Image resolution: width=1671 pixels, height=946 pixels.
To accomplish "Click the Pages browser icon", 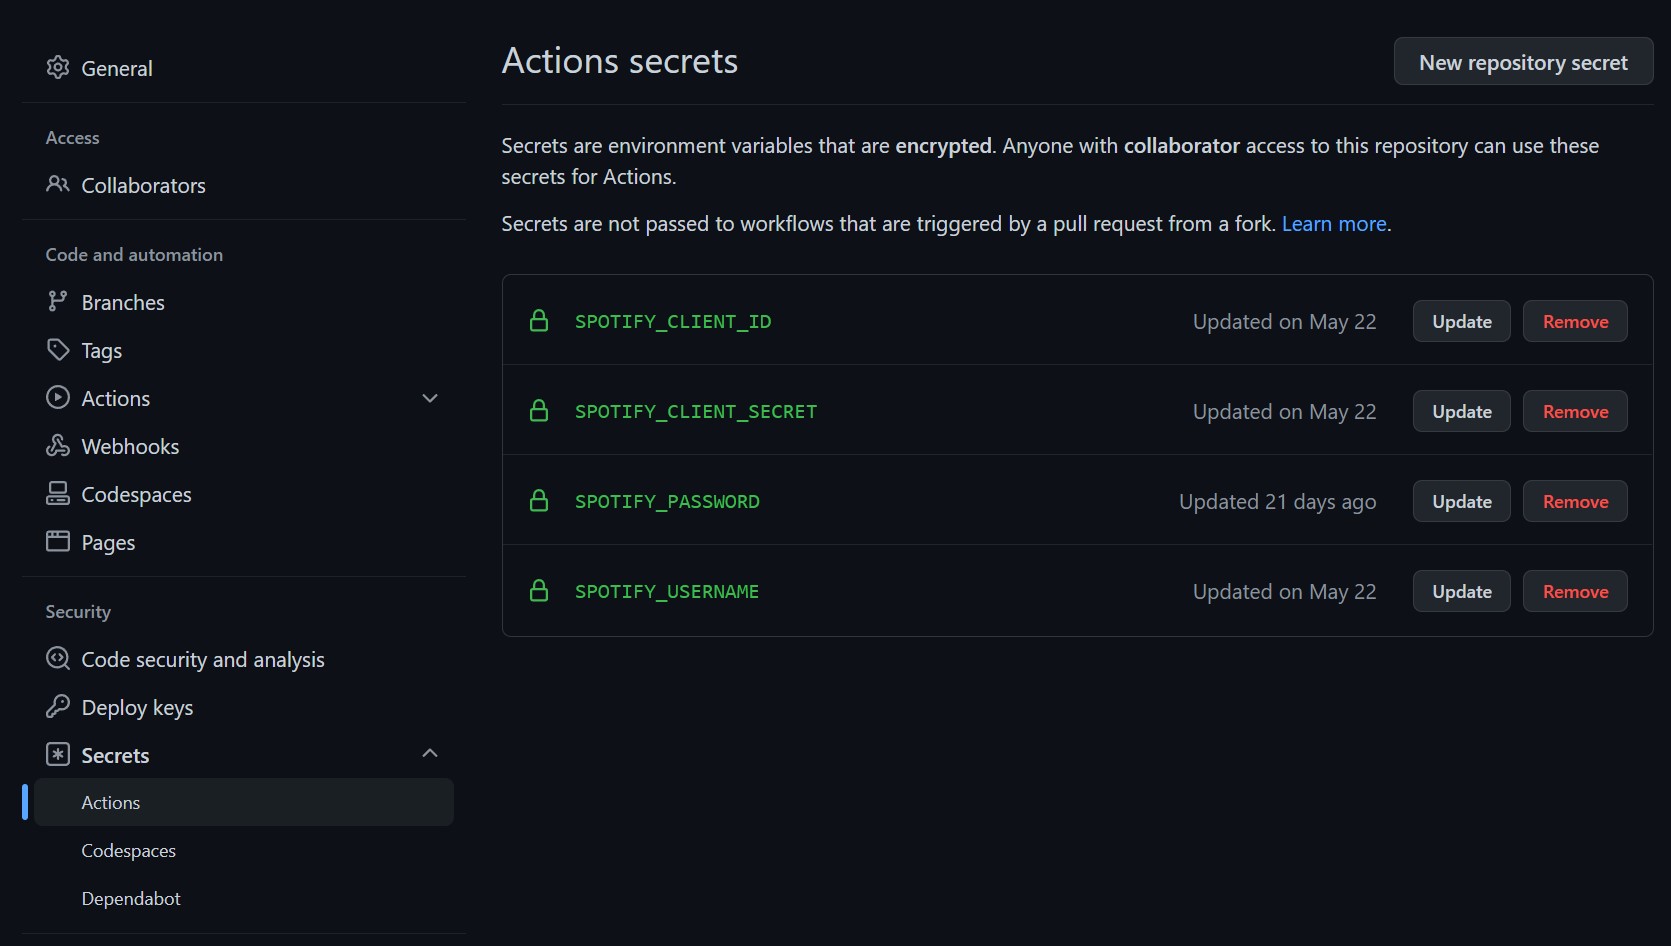I will coord(58,542).
